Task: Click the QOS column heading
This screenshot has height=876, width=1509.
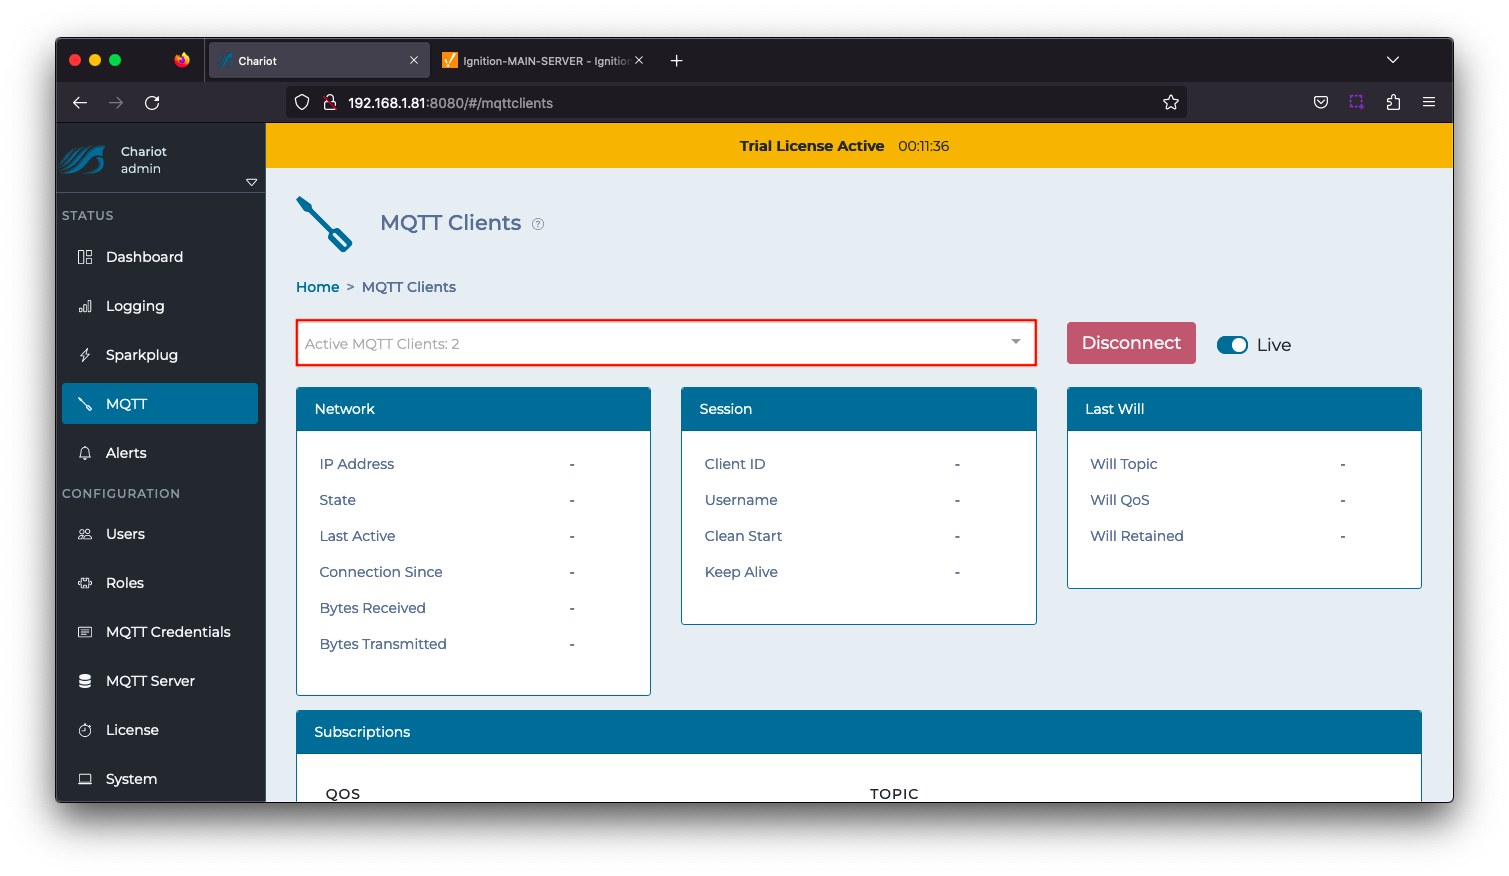Action: pos(343,794)
